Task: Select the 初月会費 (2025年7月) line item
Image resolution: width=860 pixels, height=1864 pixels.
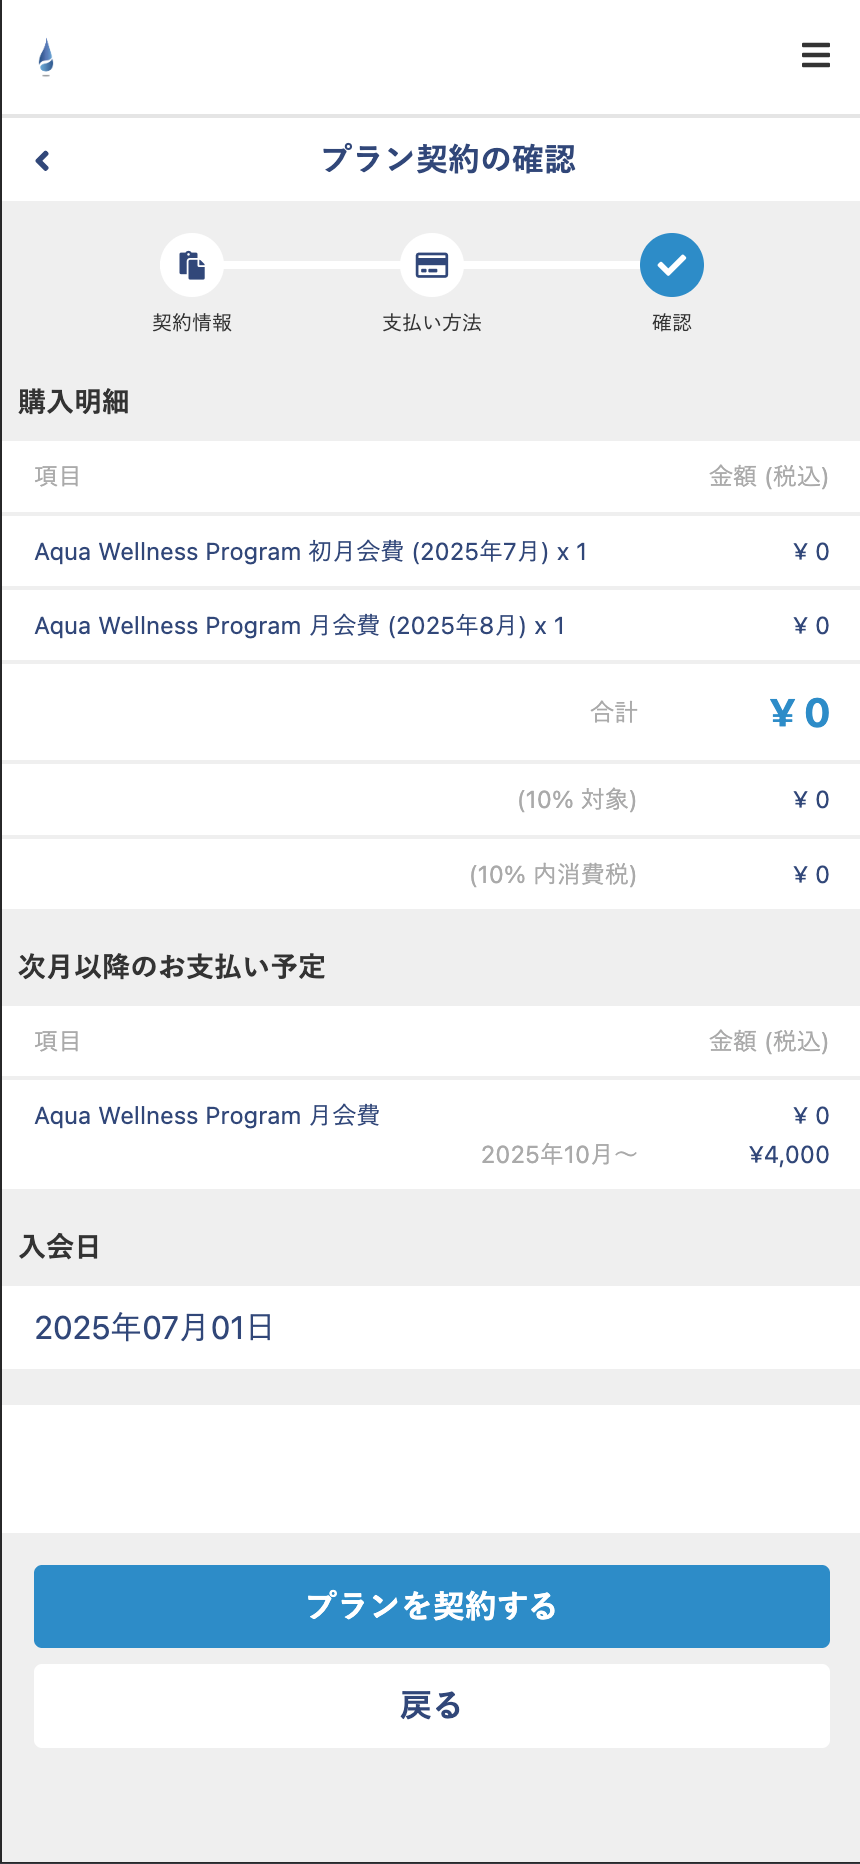Action: pyautogui.click(x=431, y=552)
